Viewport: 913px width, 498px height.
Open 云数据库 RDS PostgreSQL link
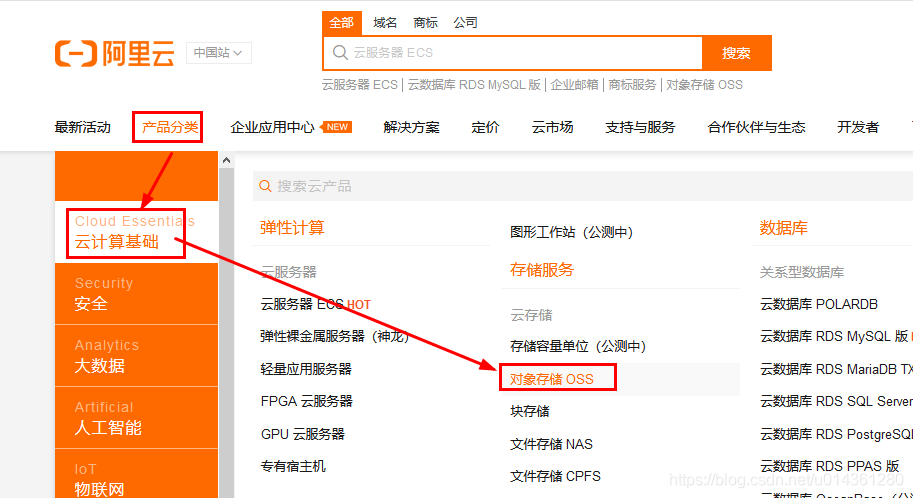(836, 434)
